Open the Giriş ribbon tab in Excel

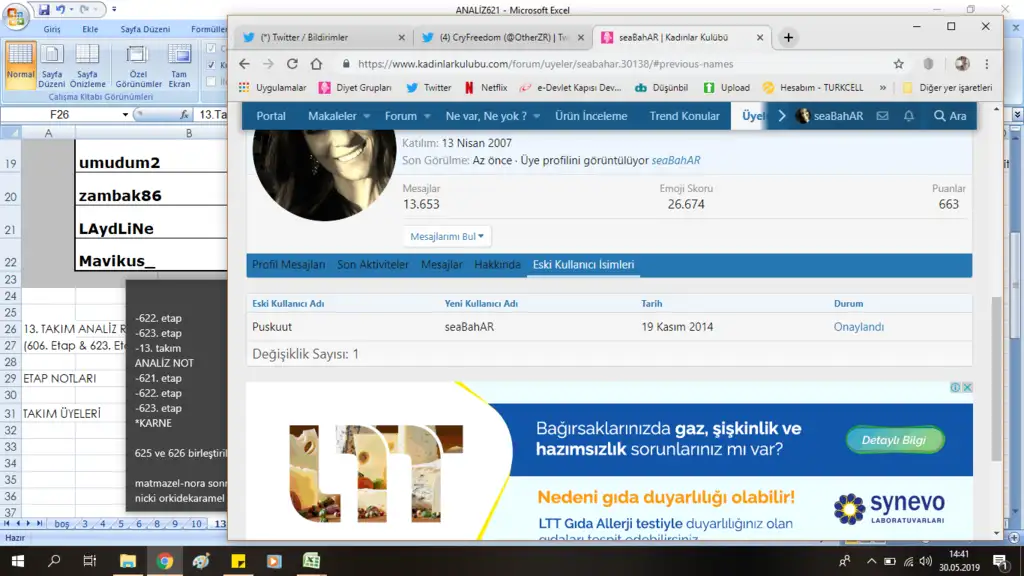coord(52,29)
